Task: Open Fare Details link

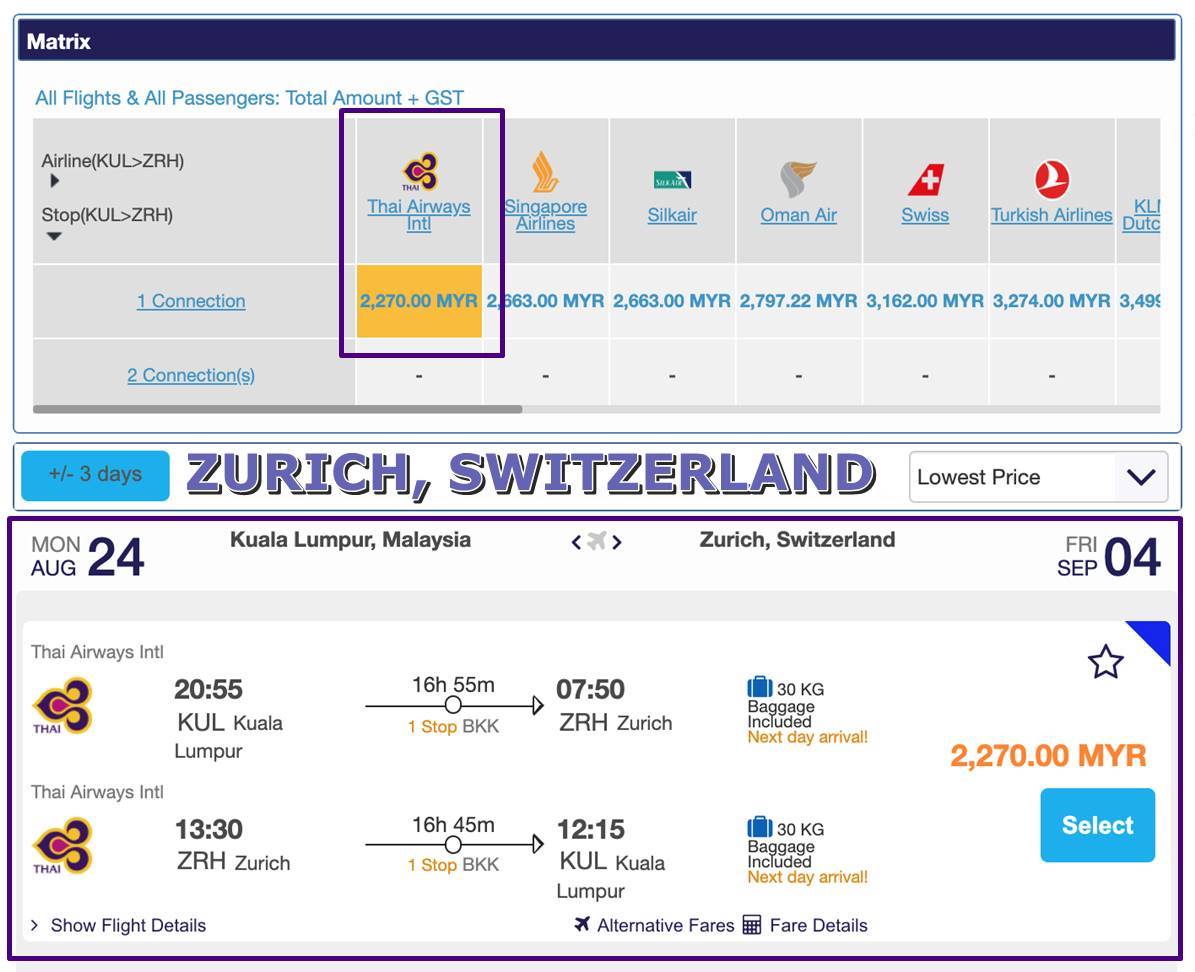Action: pyautogui.click(x=819, y=925)
